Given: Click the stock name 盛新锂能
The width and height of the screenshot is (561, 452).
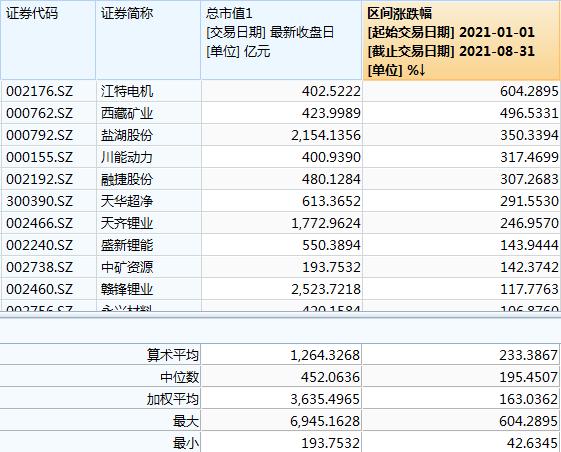Looking at the screenshot, I should 127,245.
